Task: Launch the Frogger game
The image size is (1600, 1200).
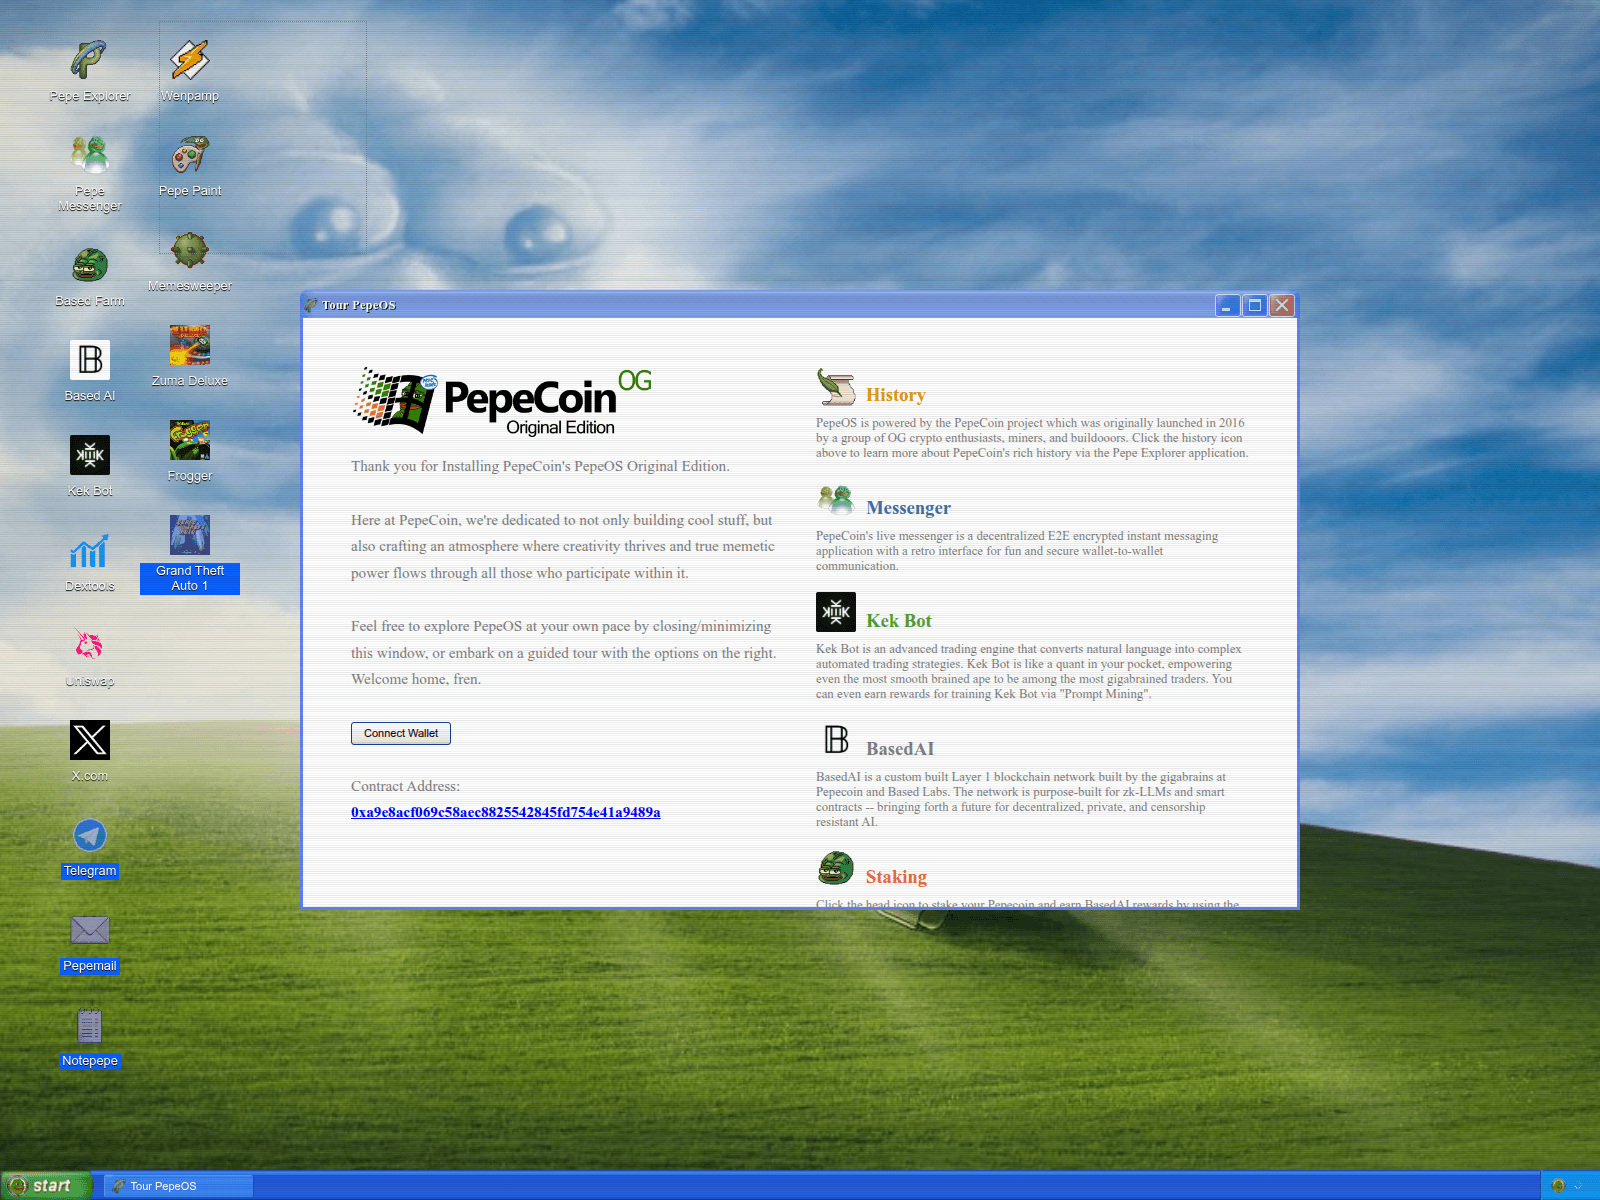Action: pos(189,439)
